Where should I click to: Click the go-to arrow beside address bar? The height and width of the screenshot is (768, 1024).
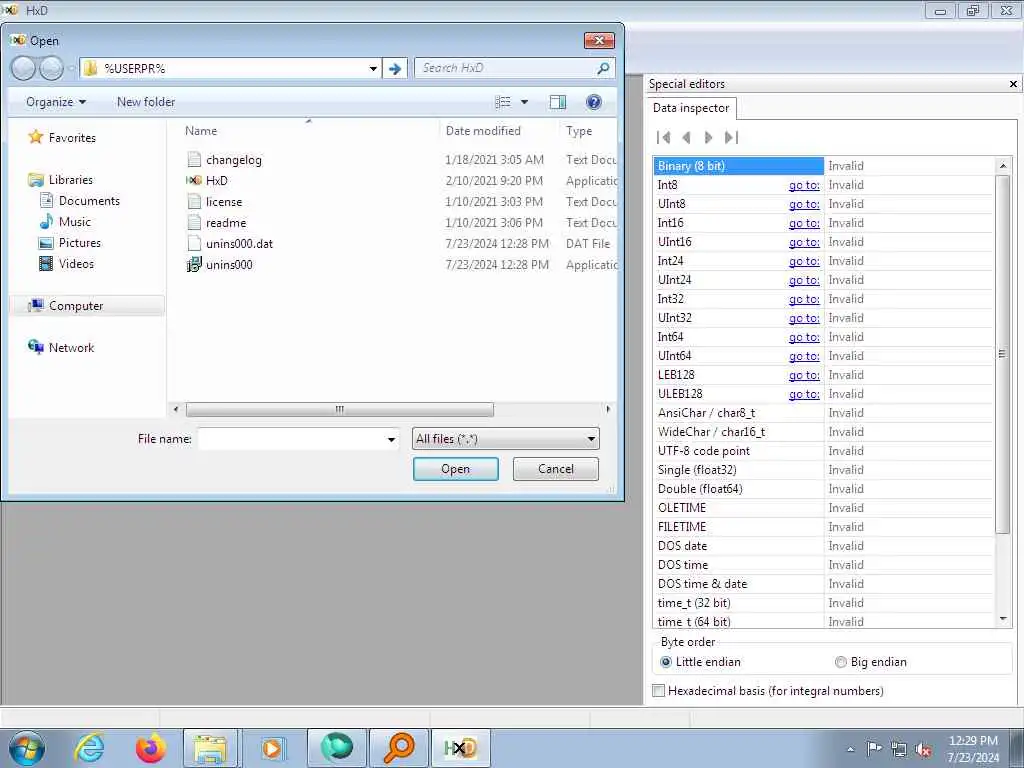(x=394, y=68)
